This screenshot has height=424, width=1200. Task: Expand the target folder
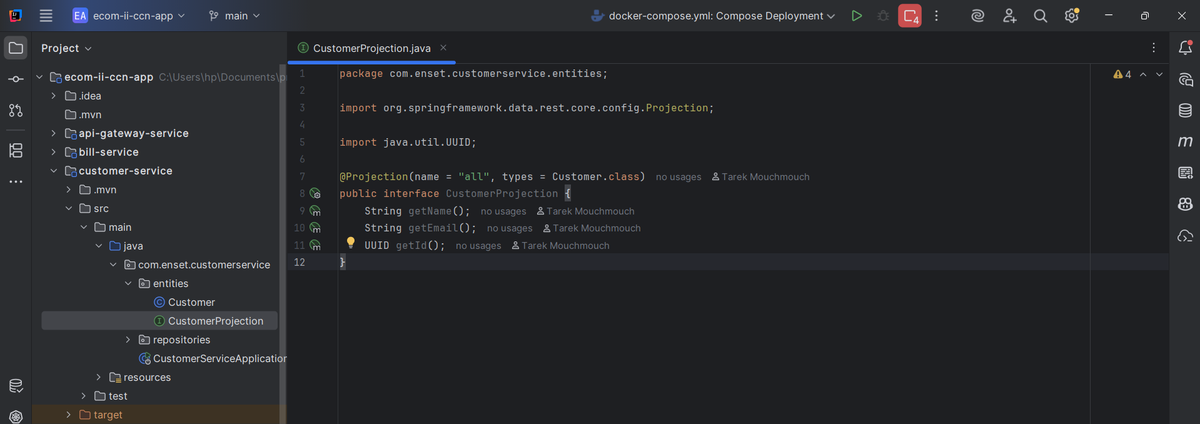point(68,415)
